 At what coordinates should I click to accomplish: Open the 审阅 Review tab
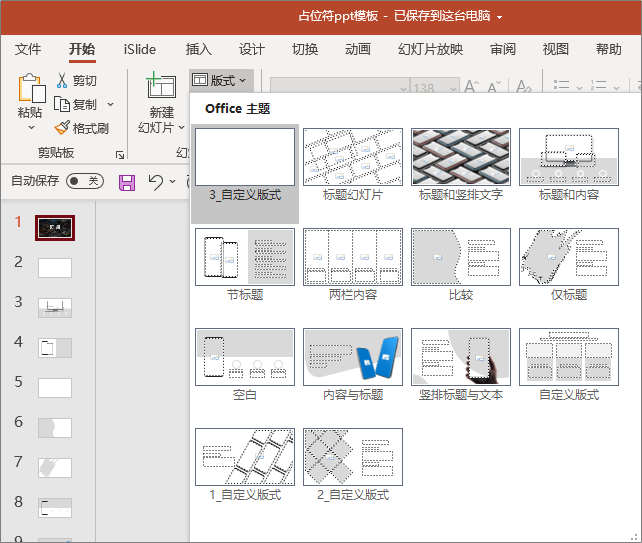[503, 49]
